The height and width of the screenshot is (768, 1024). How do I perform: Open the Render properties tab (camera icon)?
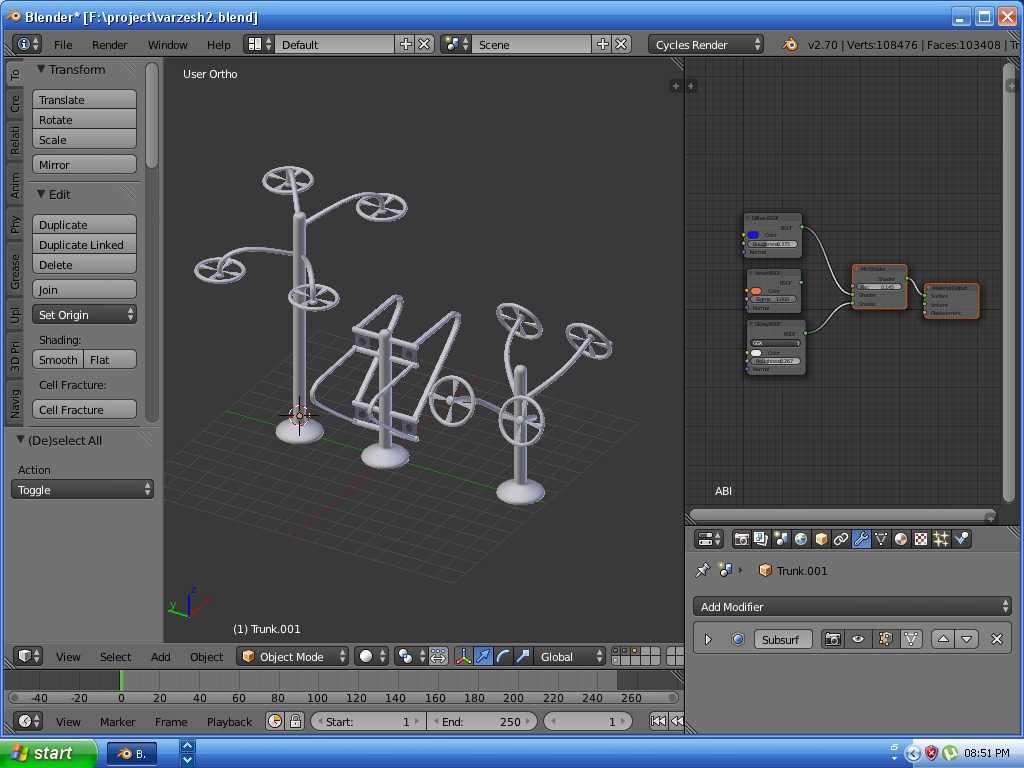741,539
